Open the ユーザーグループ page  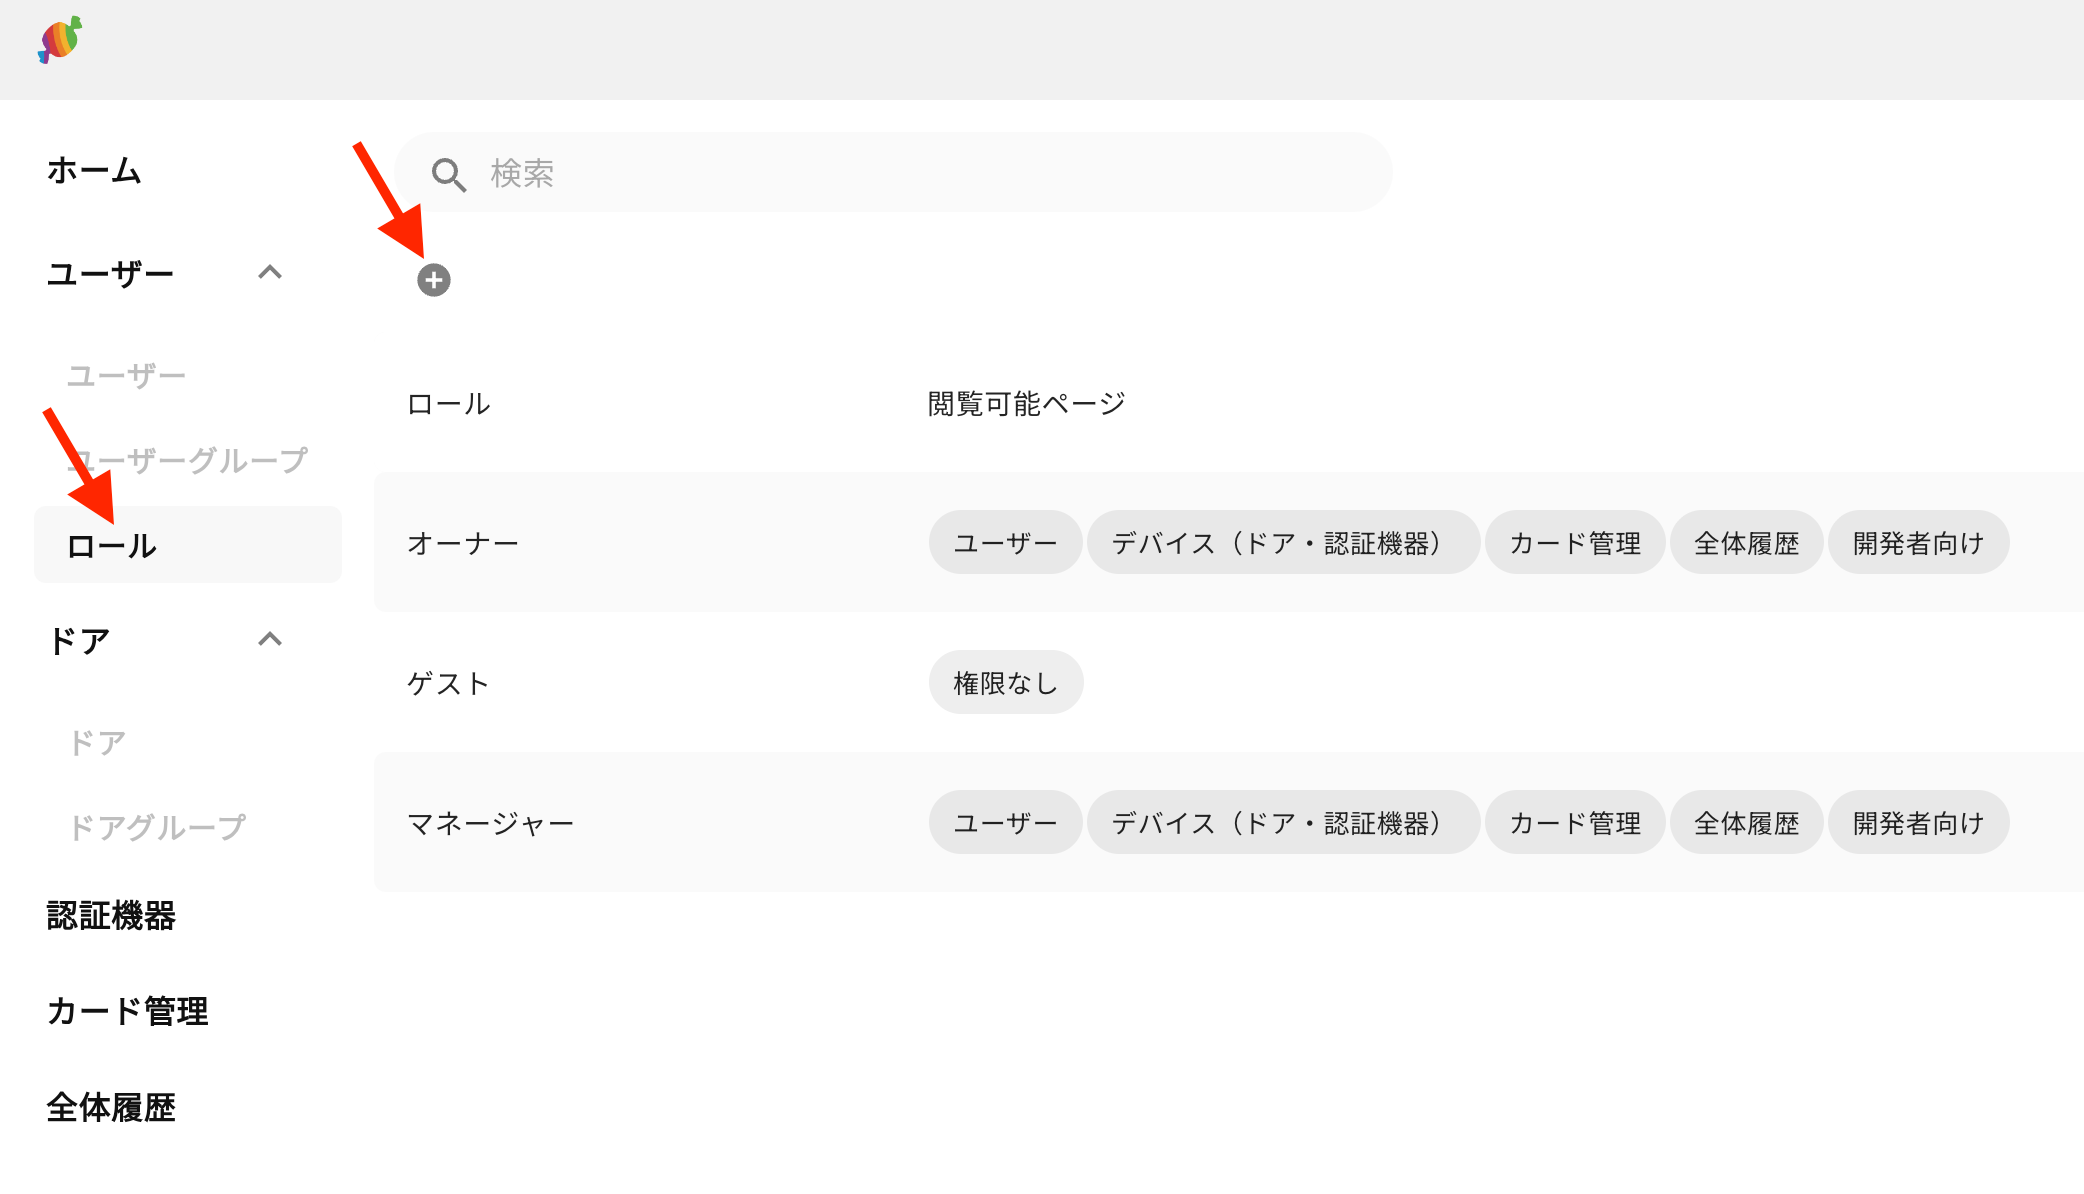[186, 460]
